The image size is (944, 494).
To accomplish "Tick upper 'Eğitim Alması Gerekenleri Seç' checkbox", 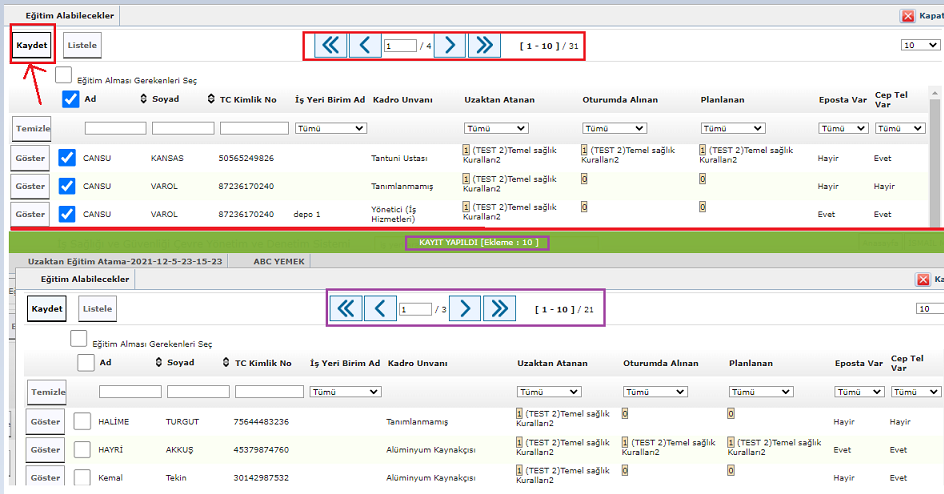I will tap(63, 75).
